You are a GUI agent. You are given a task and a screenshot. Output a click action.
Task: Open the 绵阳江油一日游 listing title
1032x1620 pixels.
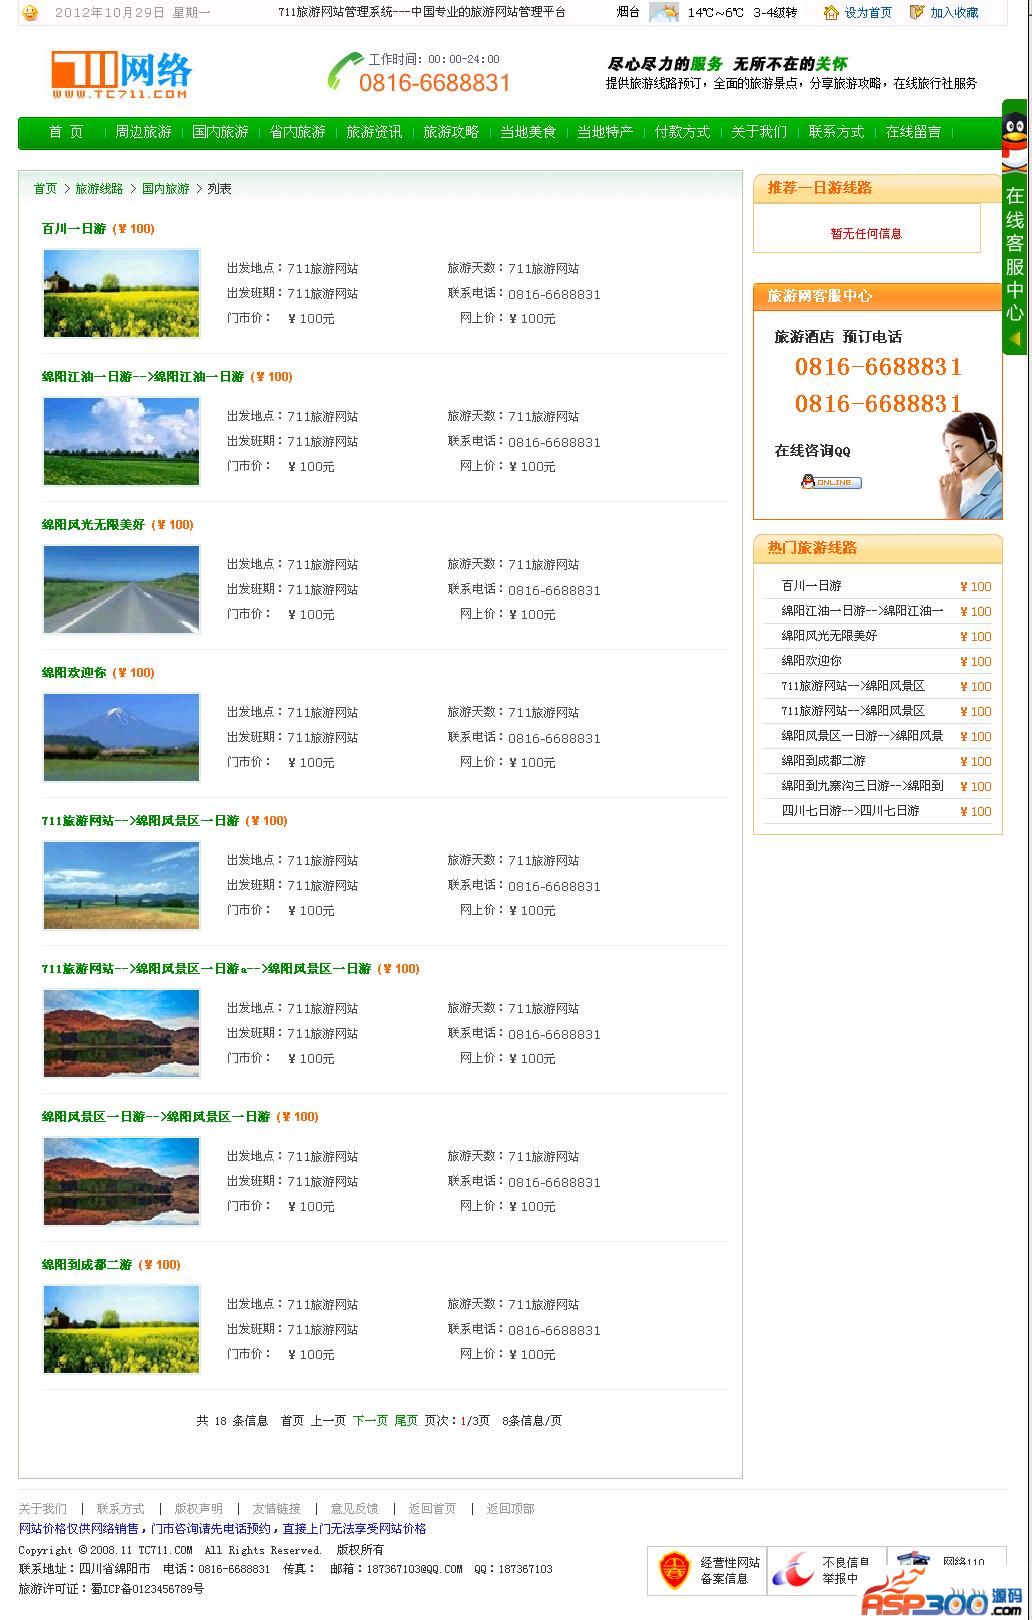(x=143, y=377)
